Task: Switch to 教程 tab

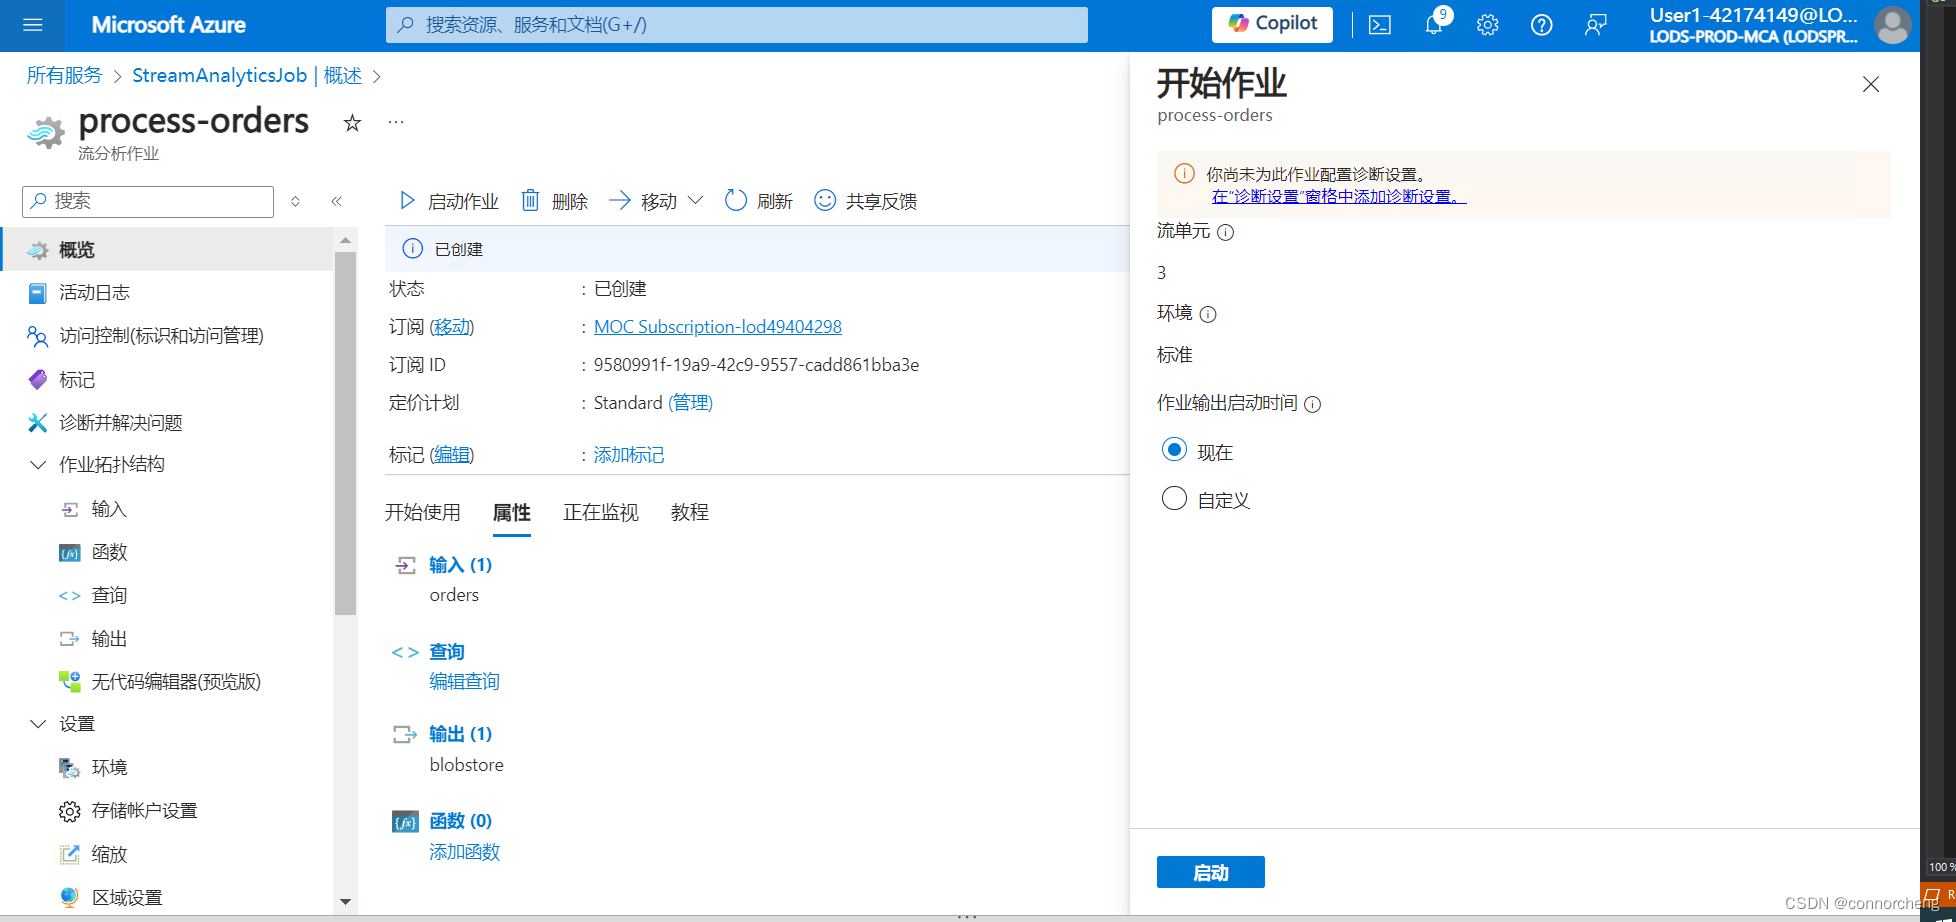Action: 690,513
